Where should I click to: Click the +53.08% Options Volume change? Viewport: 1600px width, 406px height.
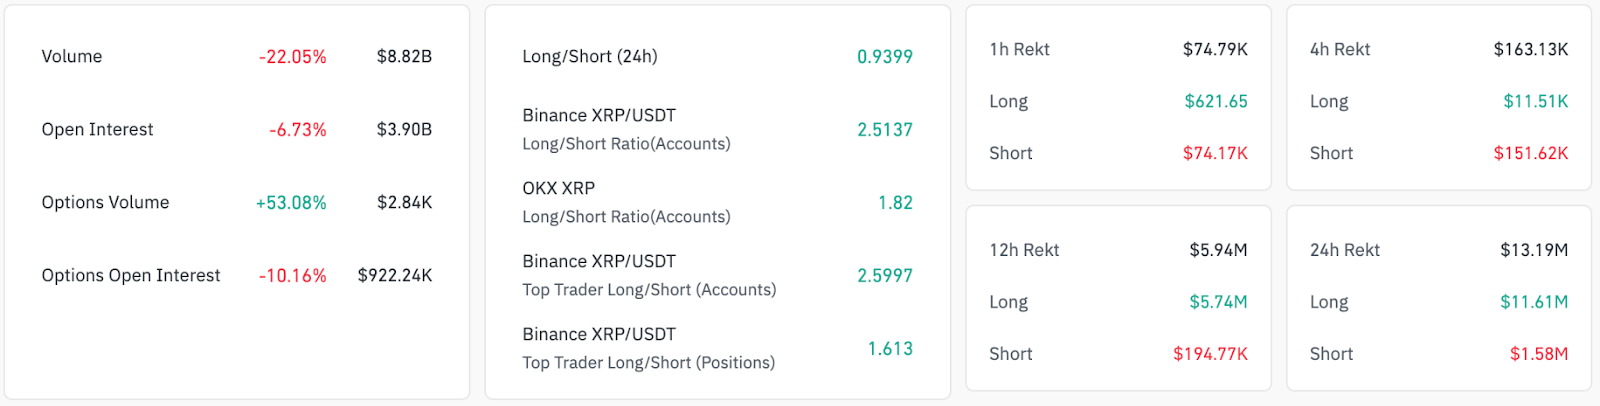(x=291, y=203)
